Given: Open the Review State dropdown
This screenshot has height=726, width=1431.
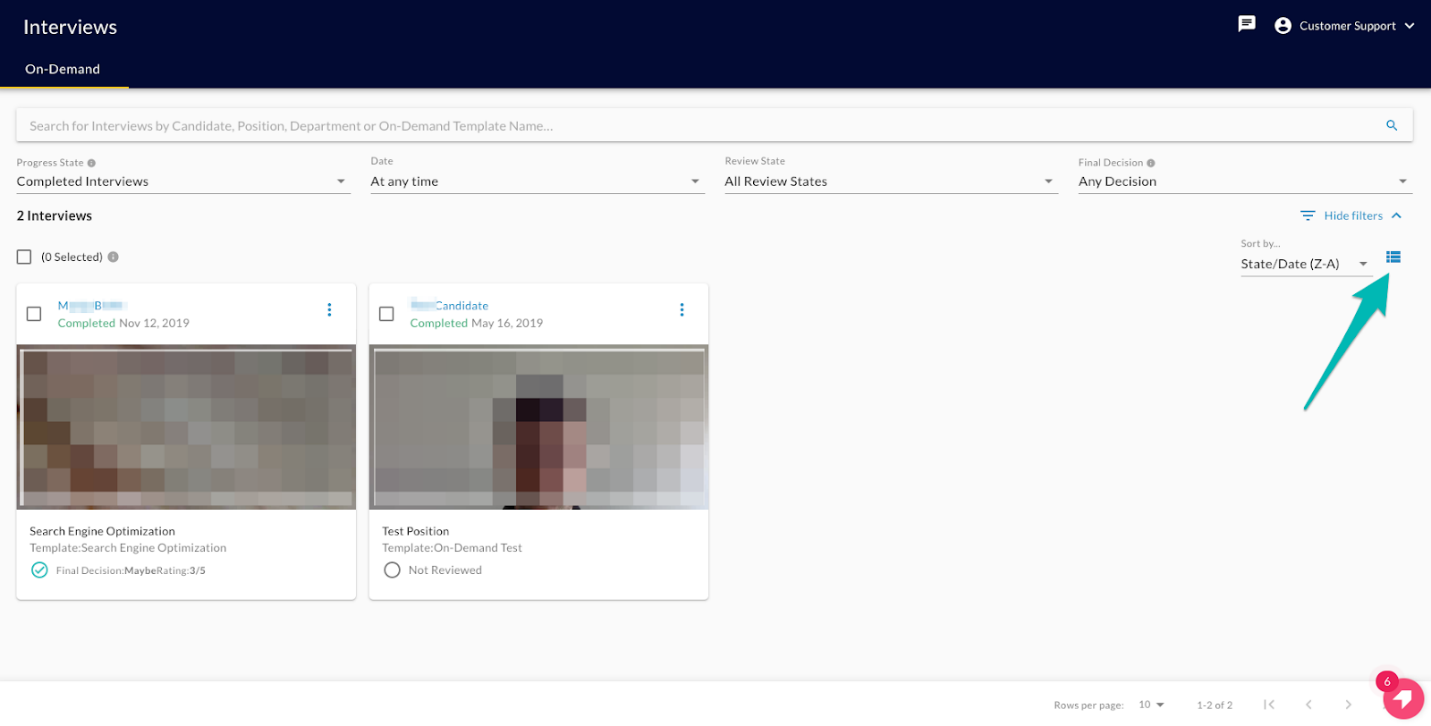Looking at the screenshot, I should [x=891, y=181].
